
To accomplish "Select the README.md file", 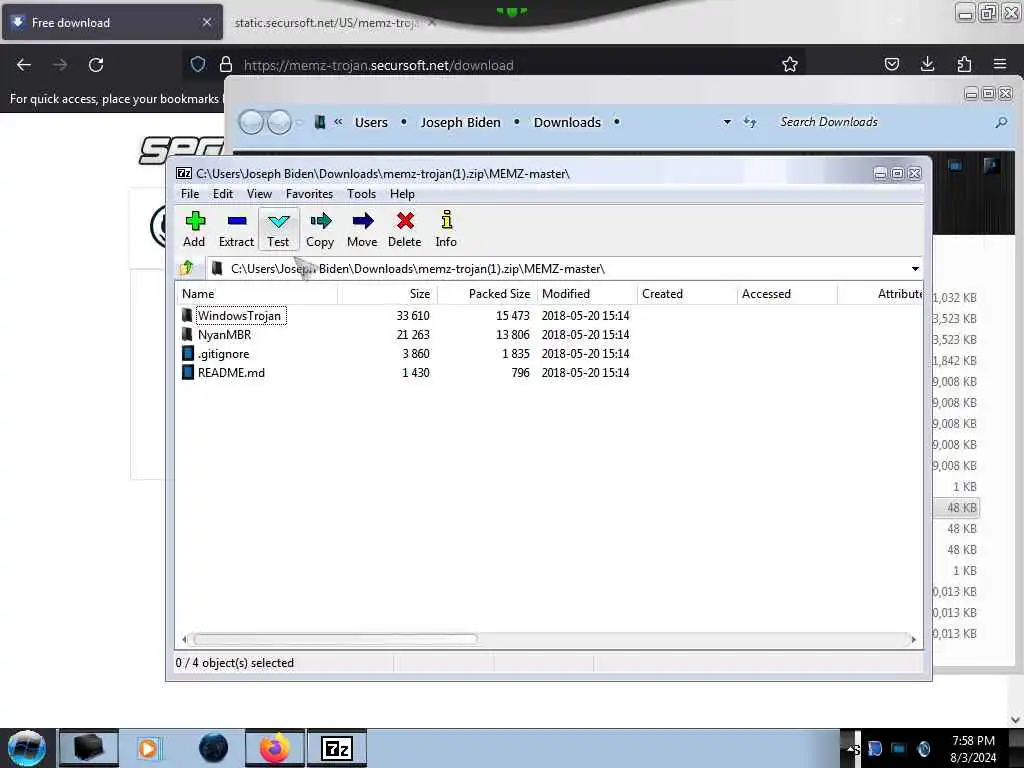I will [231, 372].
